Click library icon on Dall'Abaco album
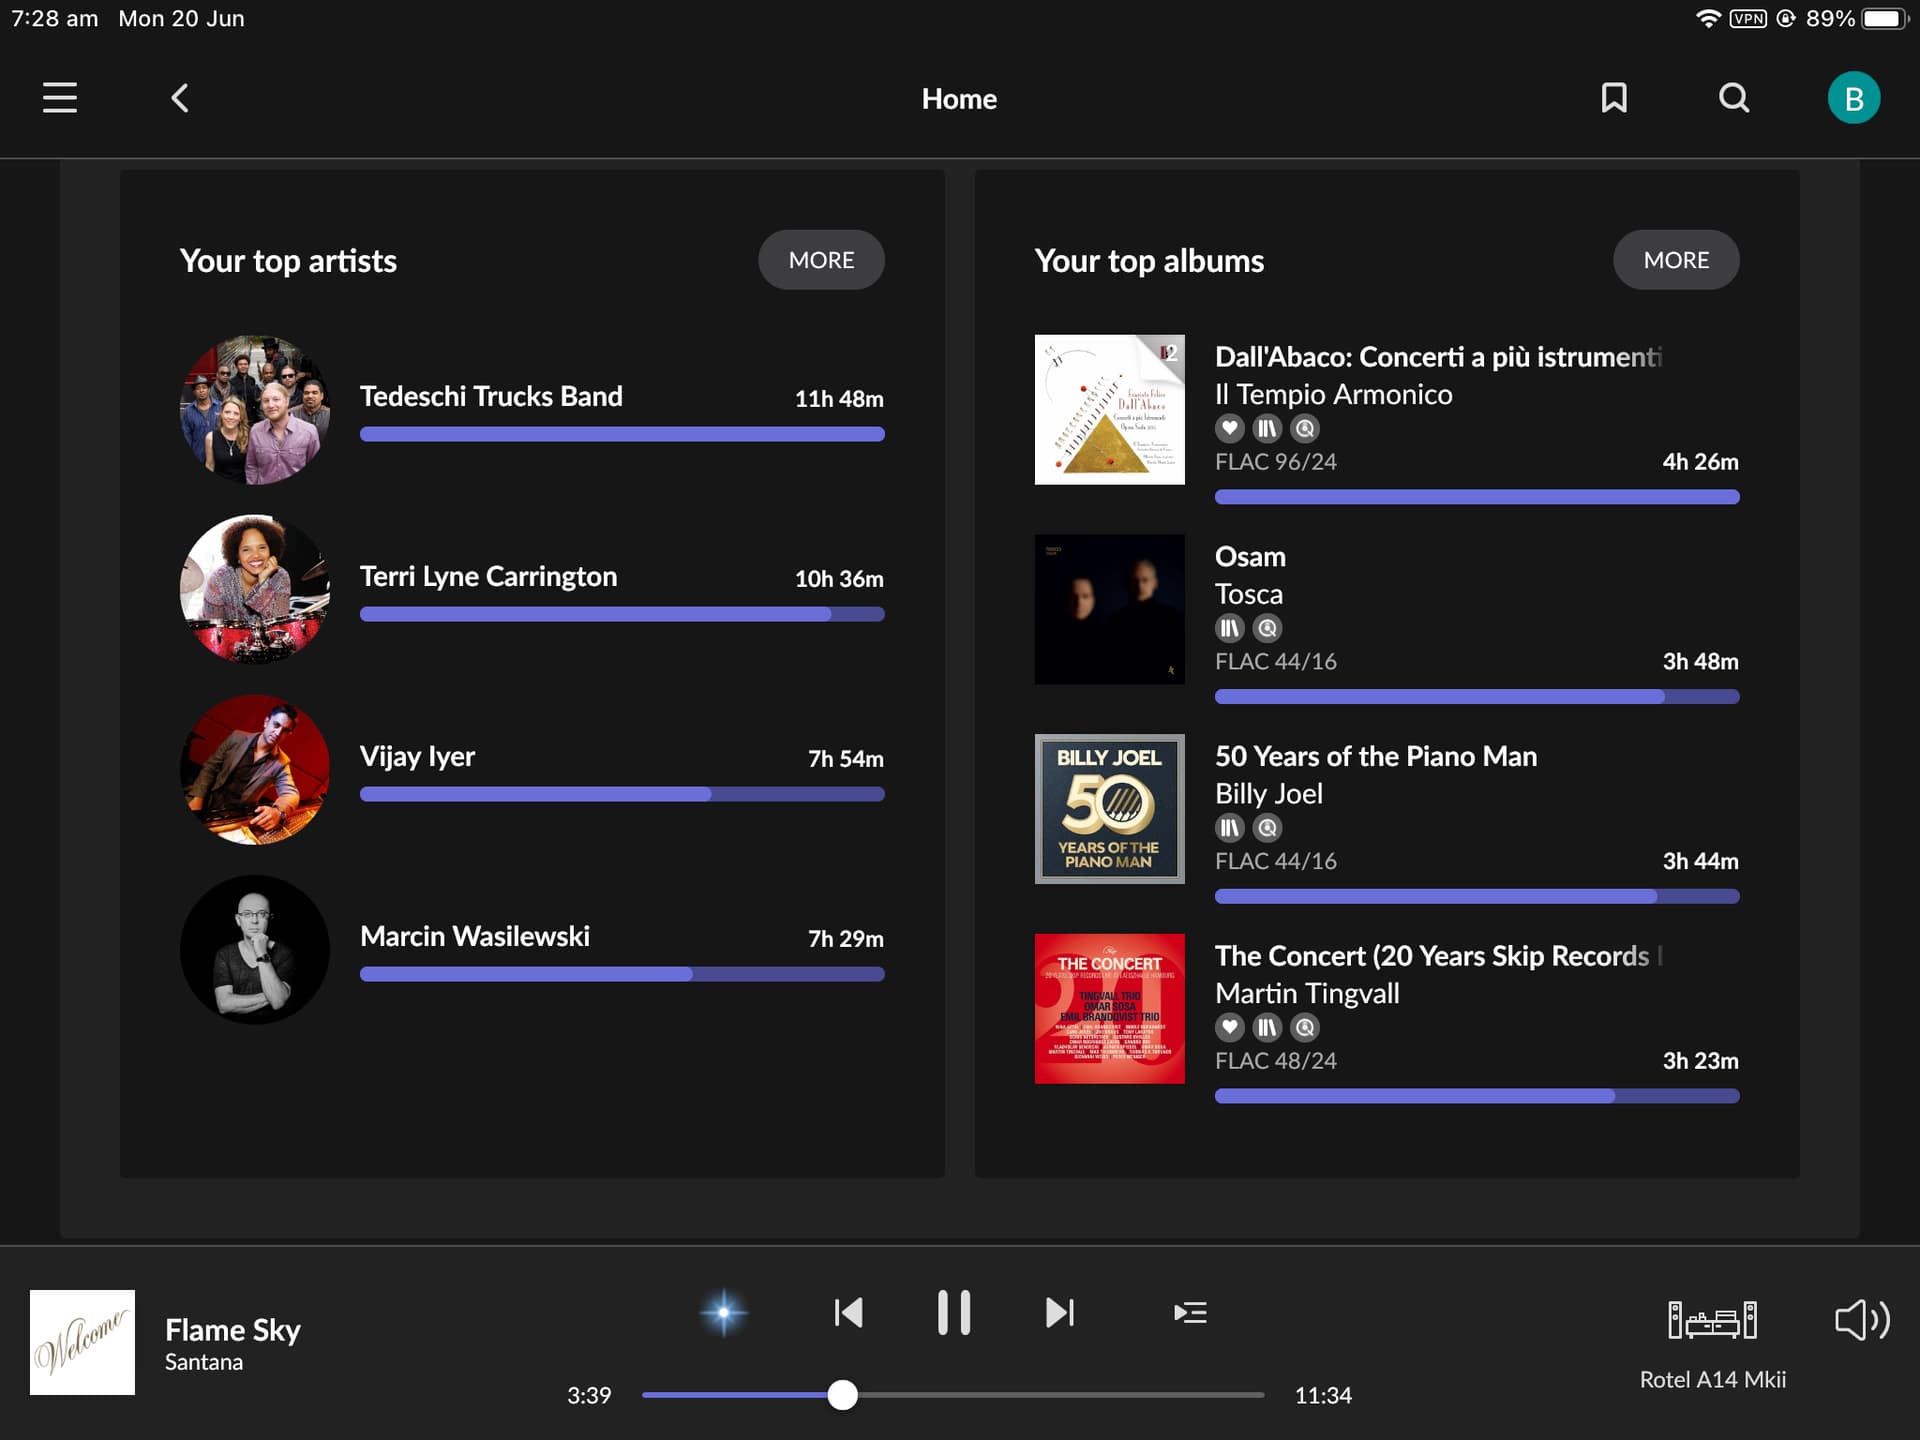 pos(1267,428)
